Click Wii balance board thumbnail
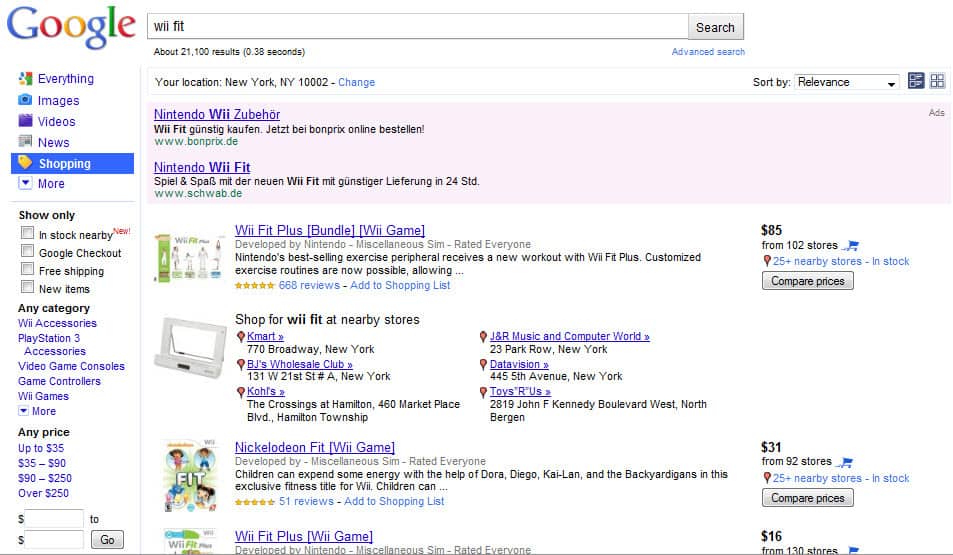 point(189,346)
